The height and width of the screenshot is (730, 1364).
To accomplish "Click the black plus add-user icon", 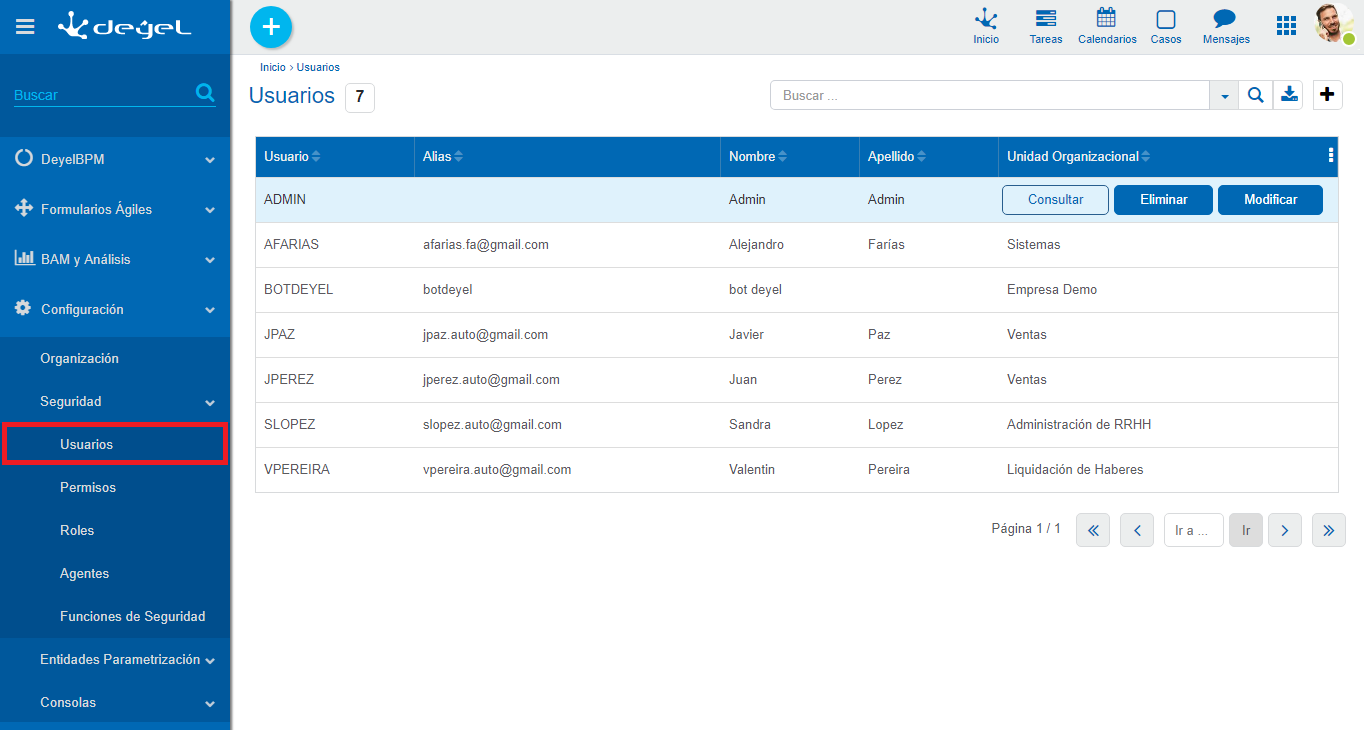I will [1327, 95].
